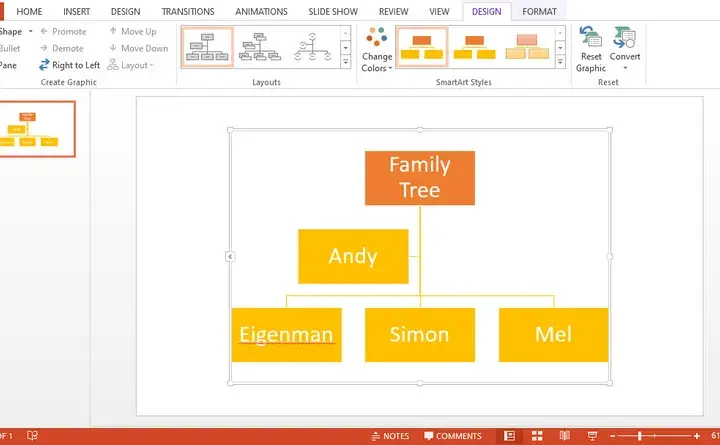Screen dimensions: 720x445
Task: Toggle the NOTES pane
Action: 390,436
